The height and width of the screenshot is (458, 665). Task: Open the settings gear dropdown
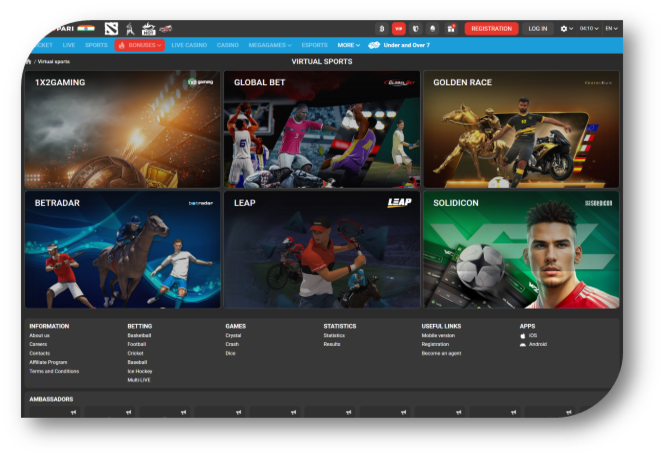(567, 29)
